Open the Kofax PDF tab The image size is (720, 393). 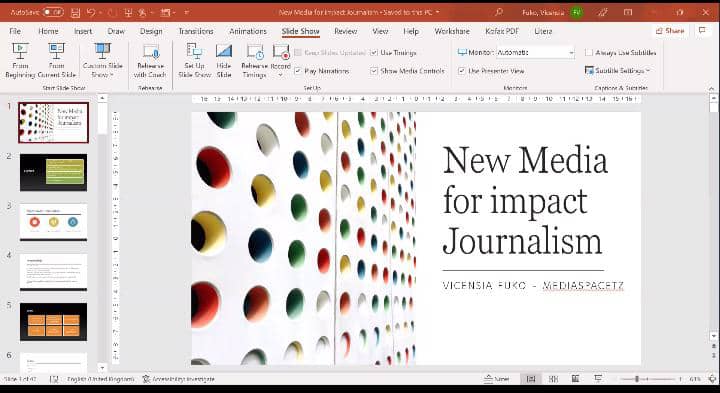(x=502, y=31)
